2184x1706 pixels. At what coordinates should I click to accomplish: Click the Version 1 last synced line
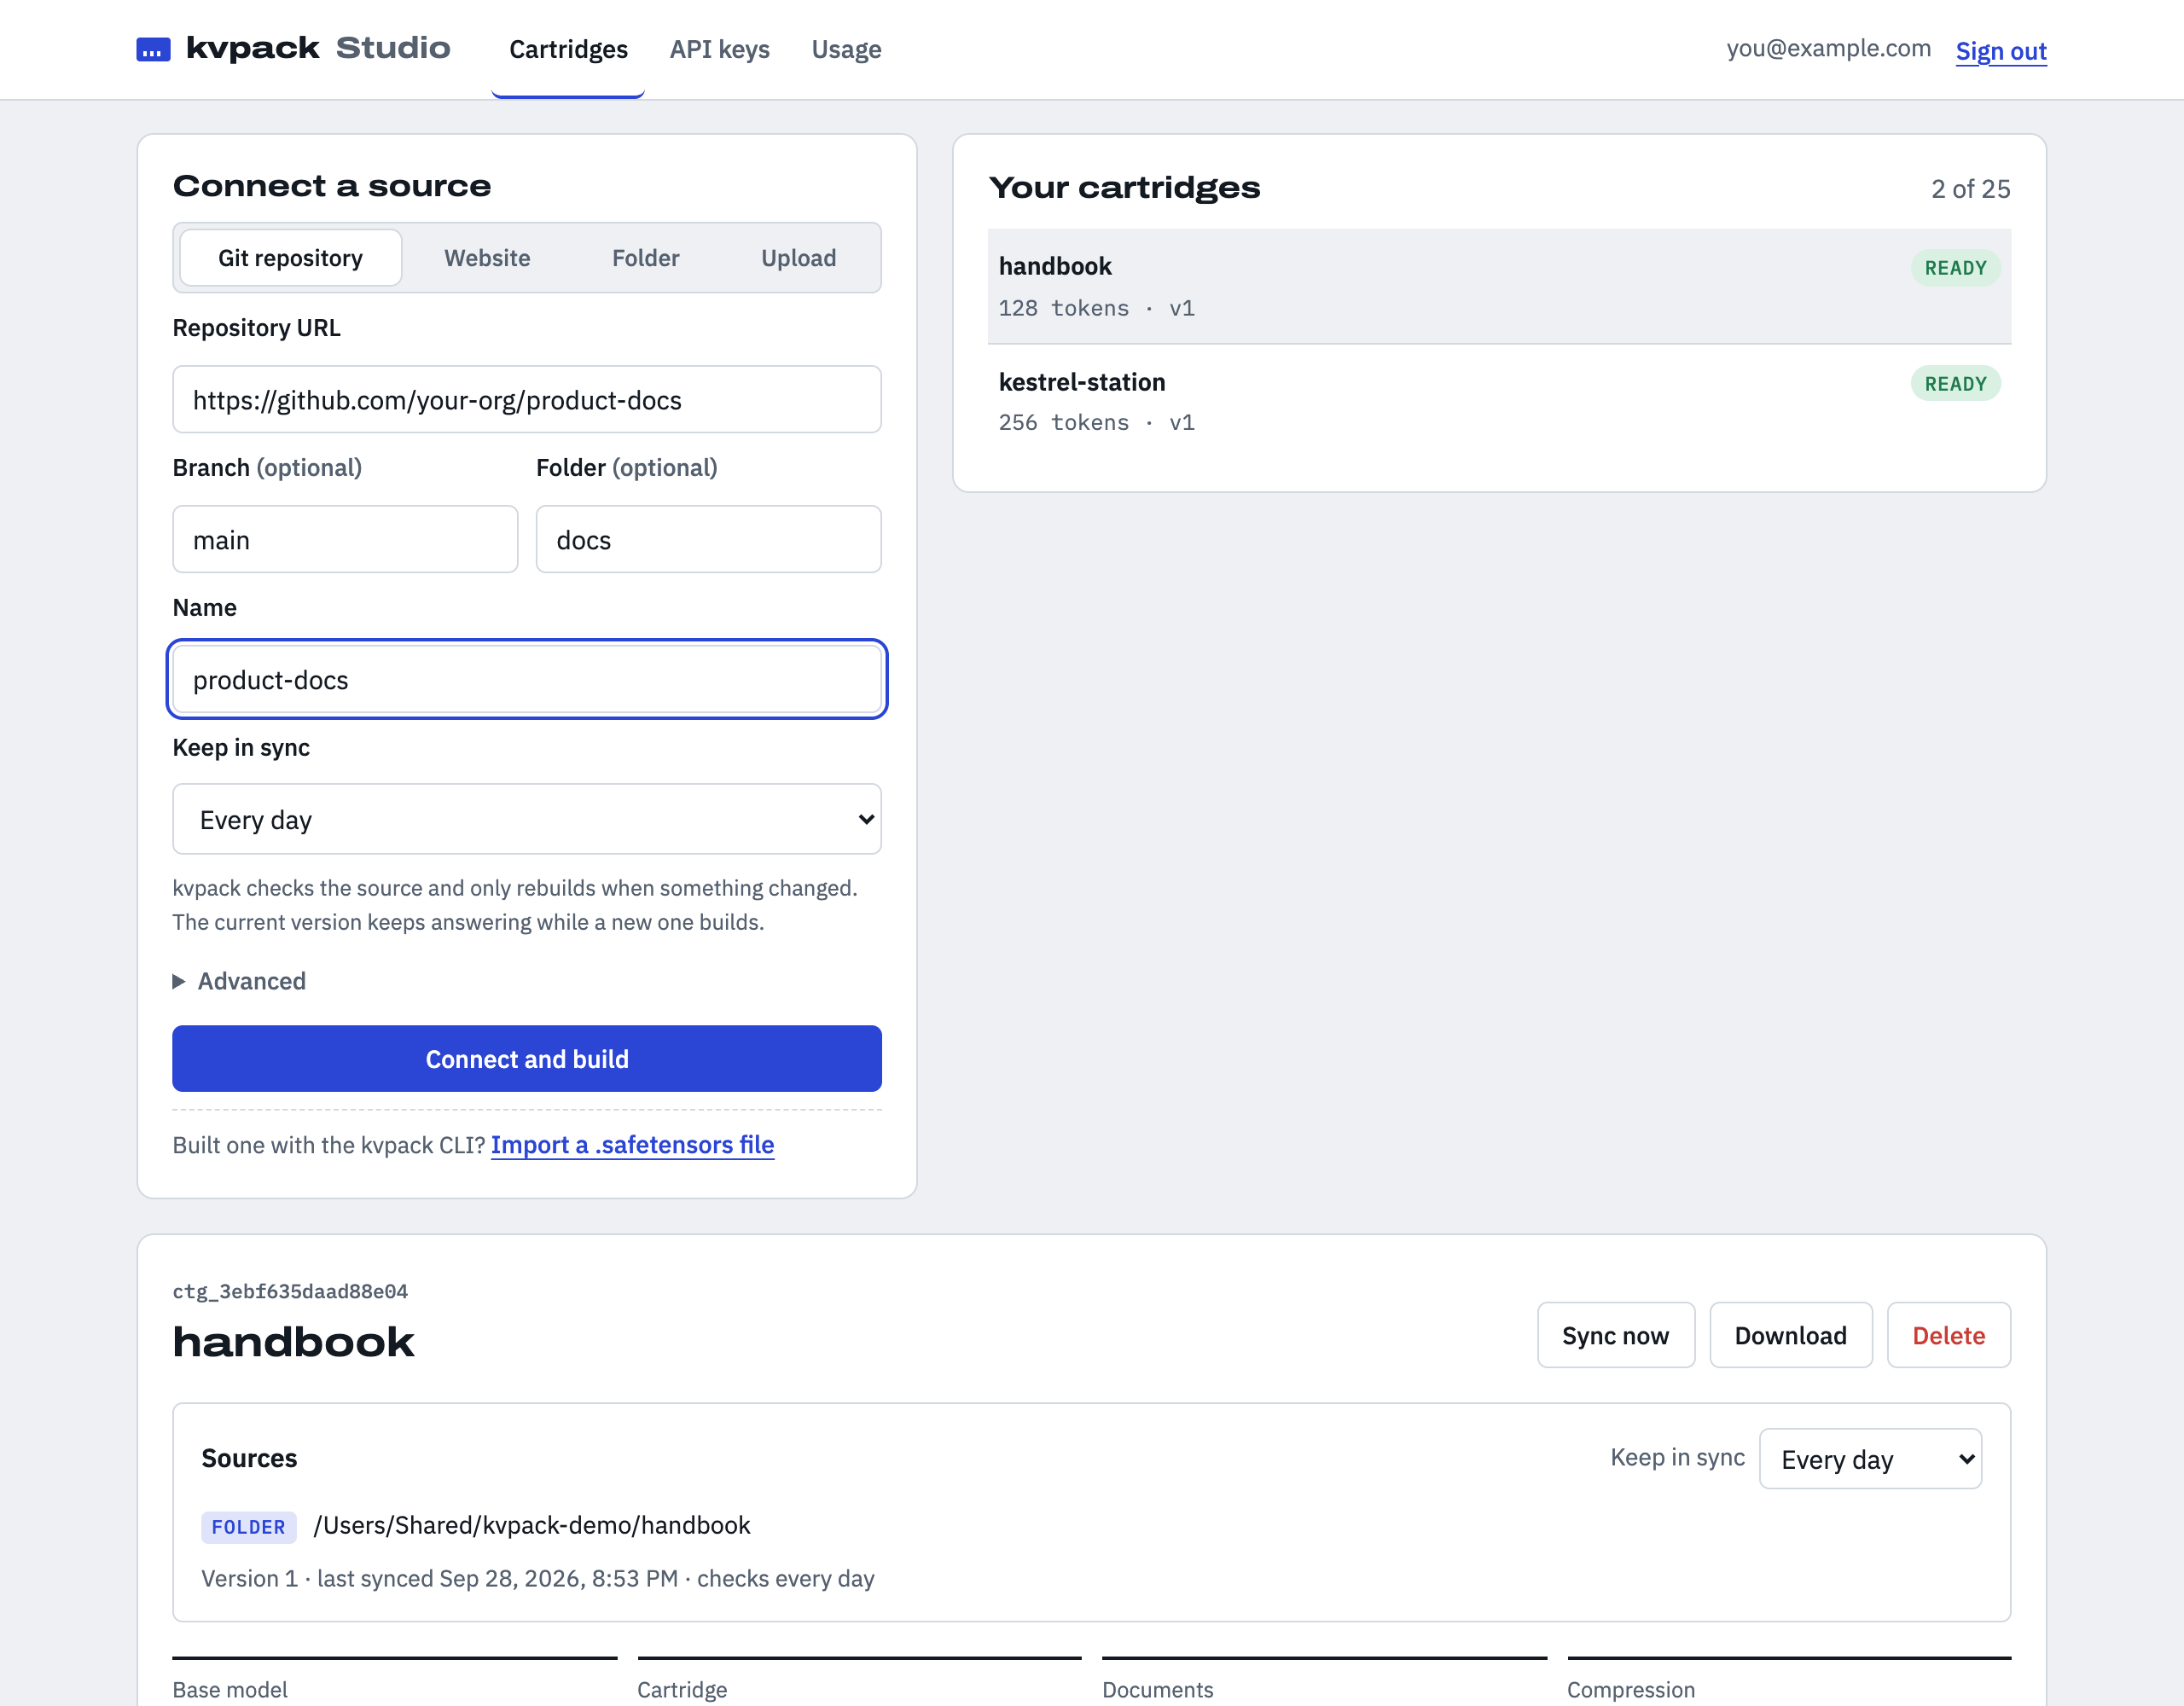(538, 1578)
